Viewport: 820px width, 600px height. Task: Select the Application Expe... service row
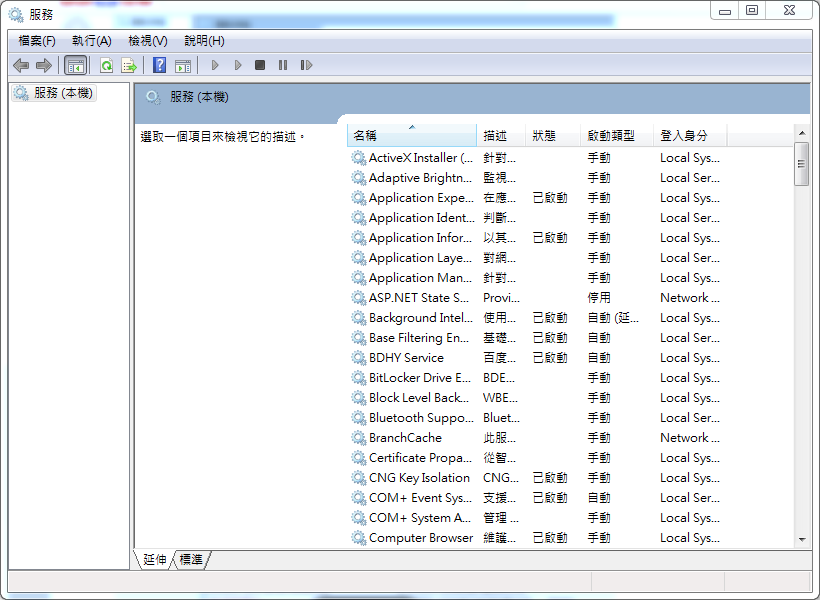[x=537, y=198]
